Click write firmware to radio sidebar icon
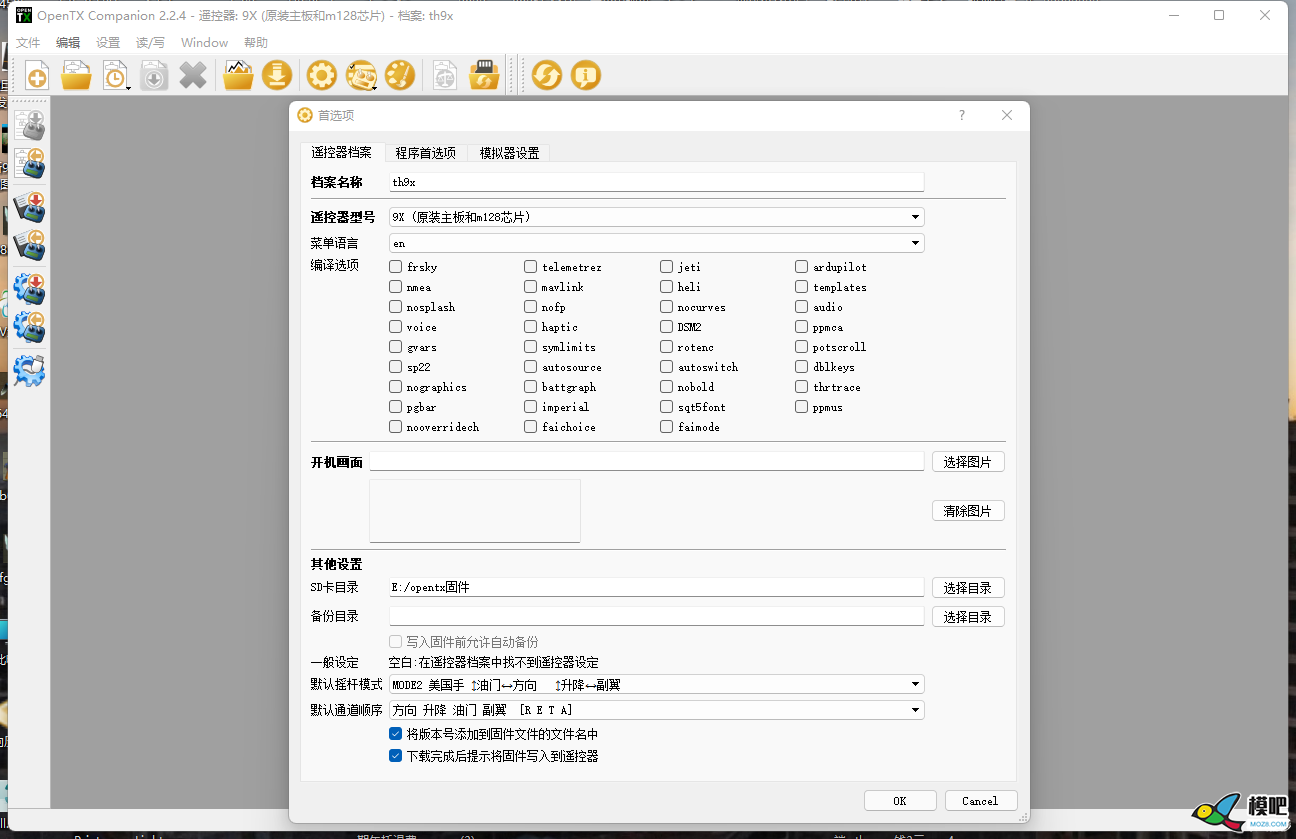The width and height of the screenshot is (1296, 839). [29, 208]
